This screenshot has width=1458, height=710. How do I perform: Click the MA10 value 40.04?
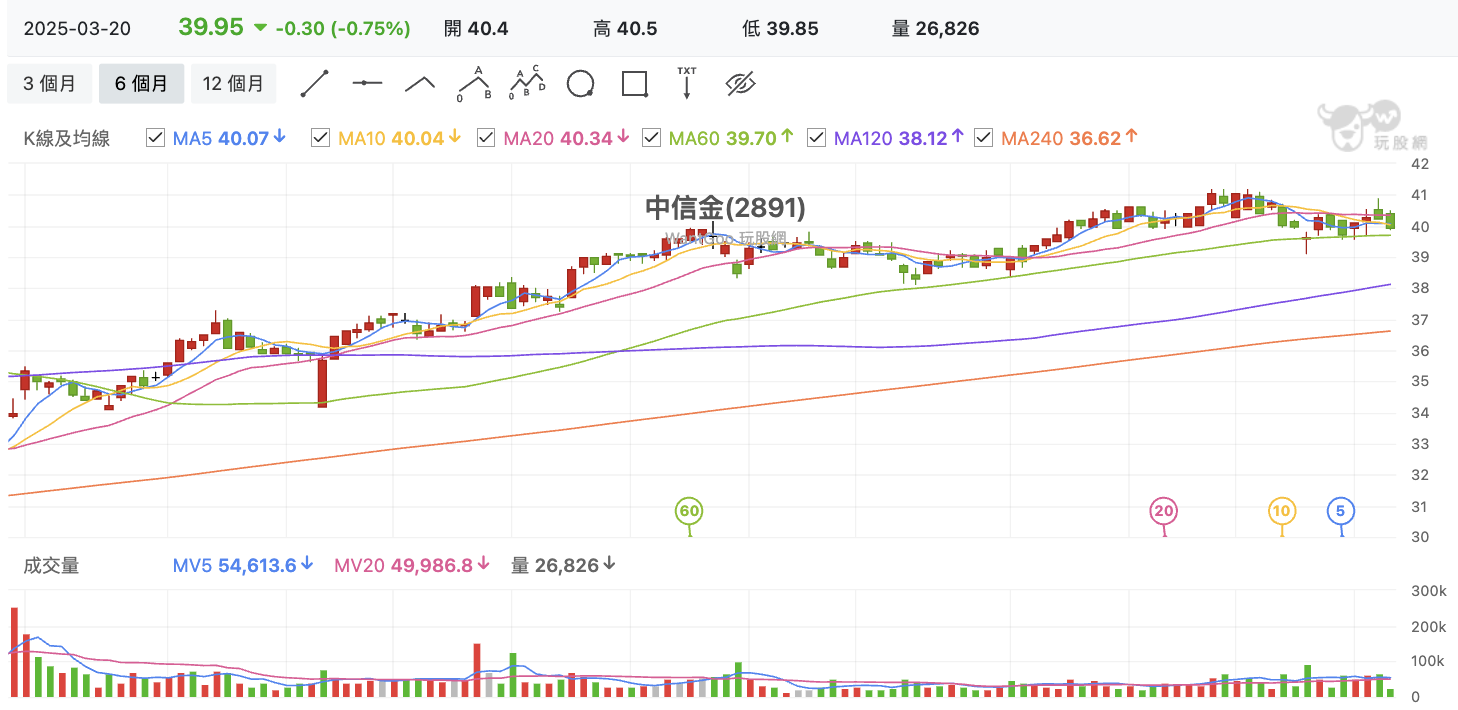417,138
